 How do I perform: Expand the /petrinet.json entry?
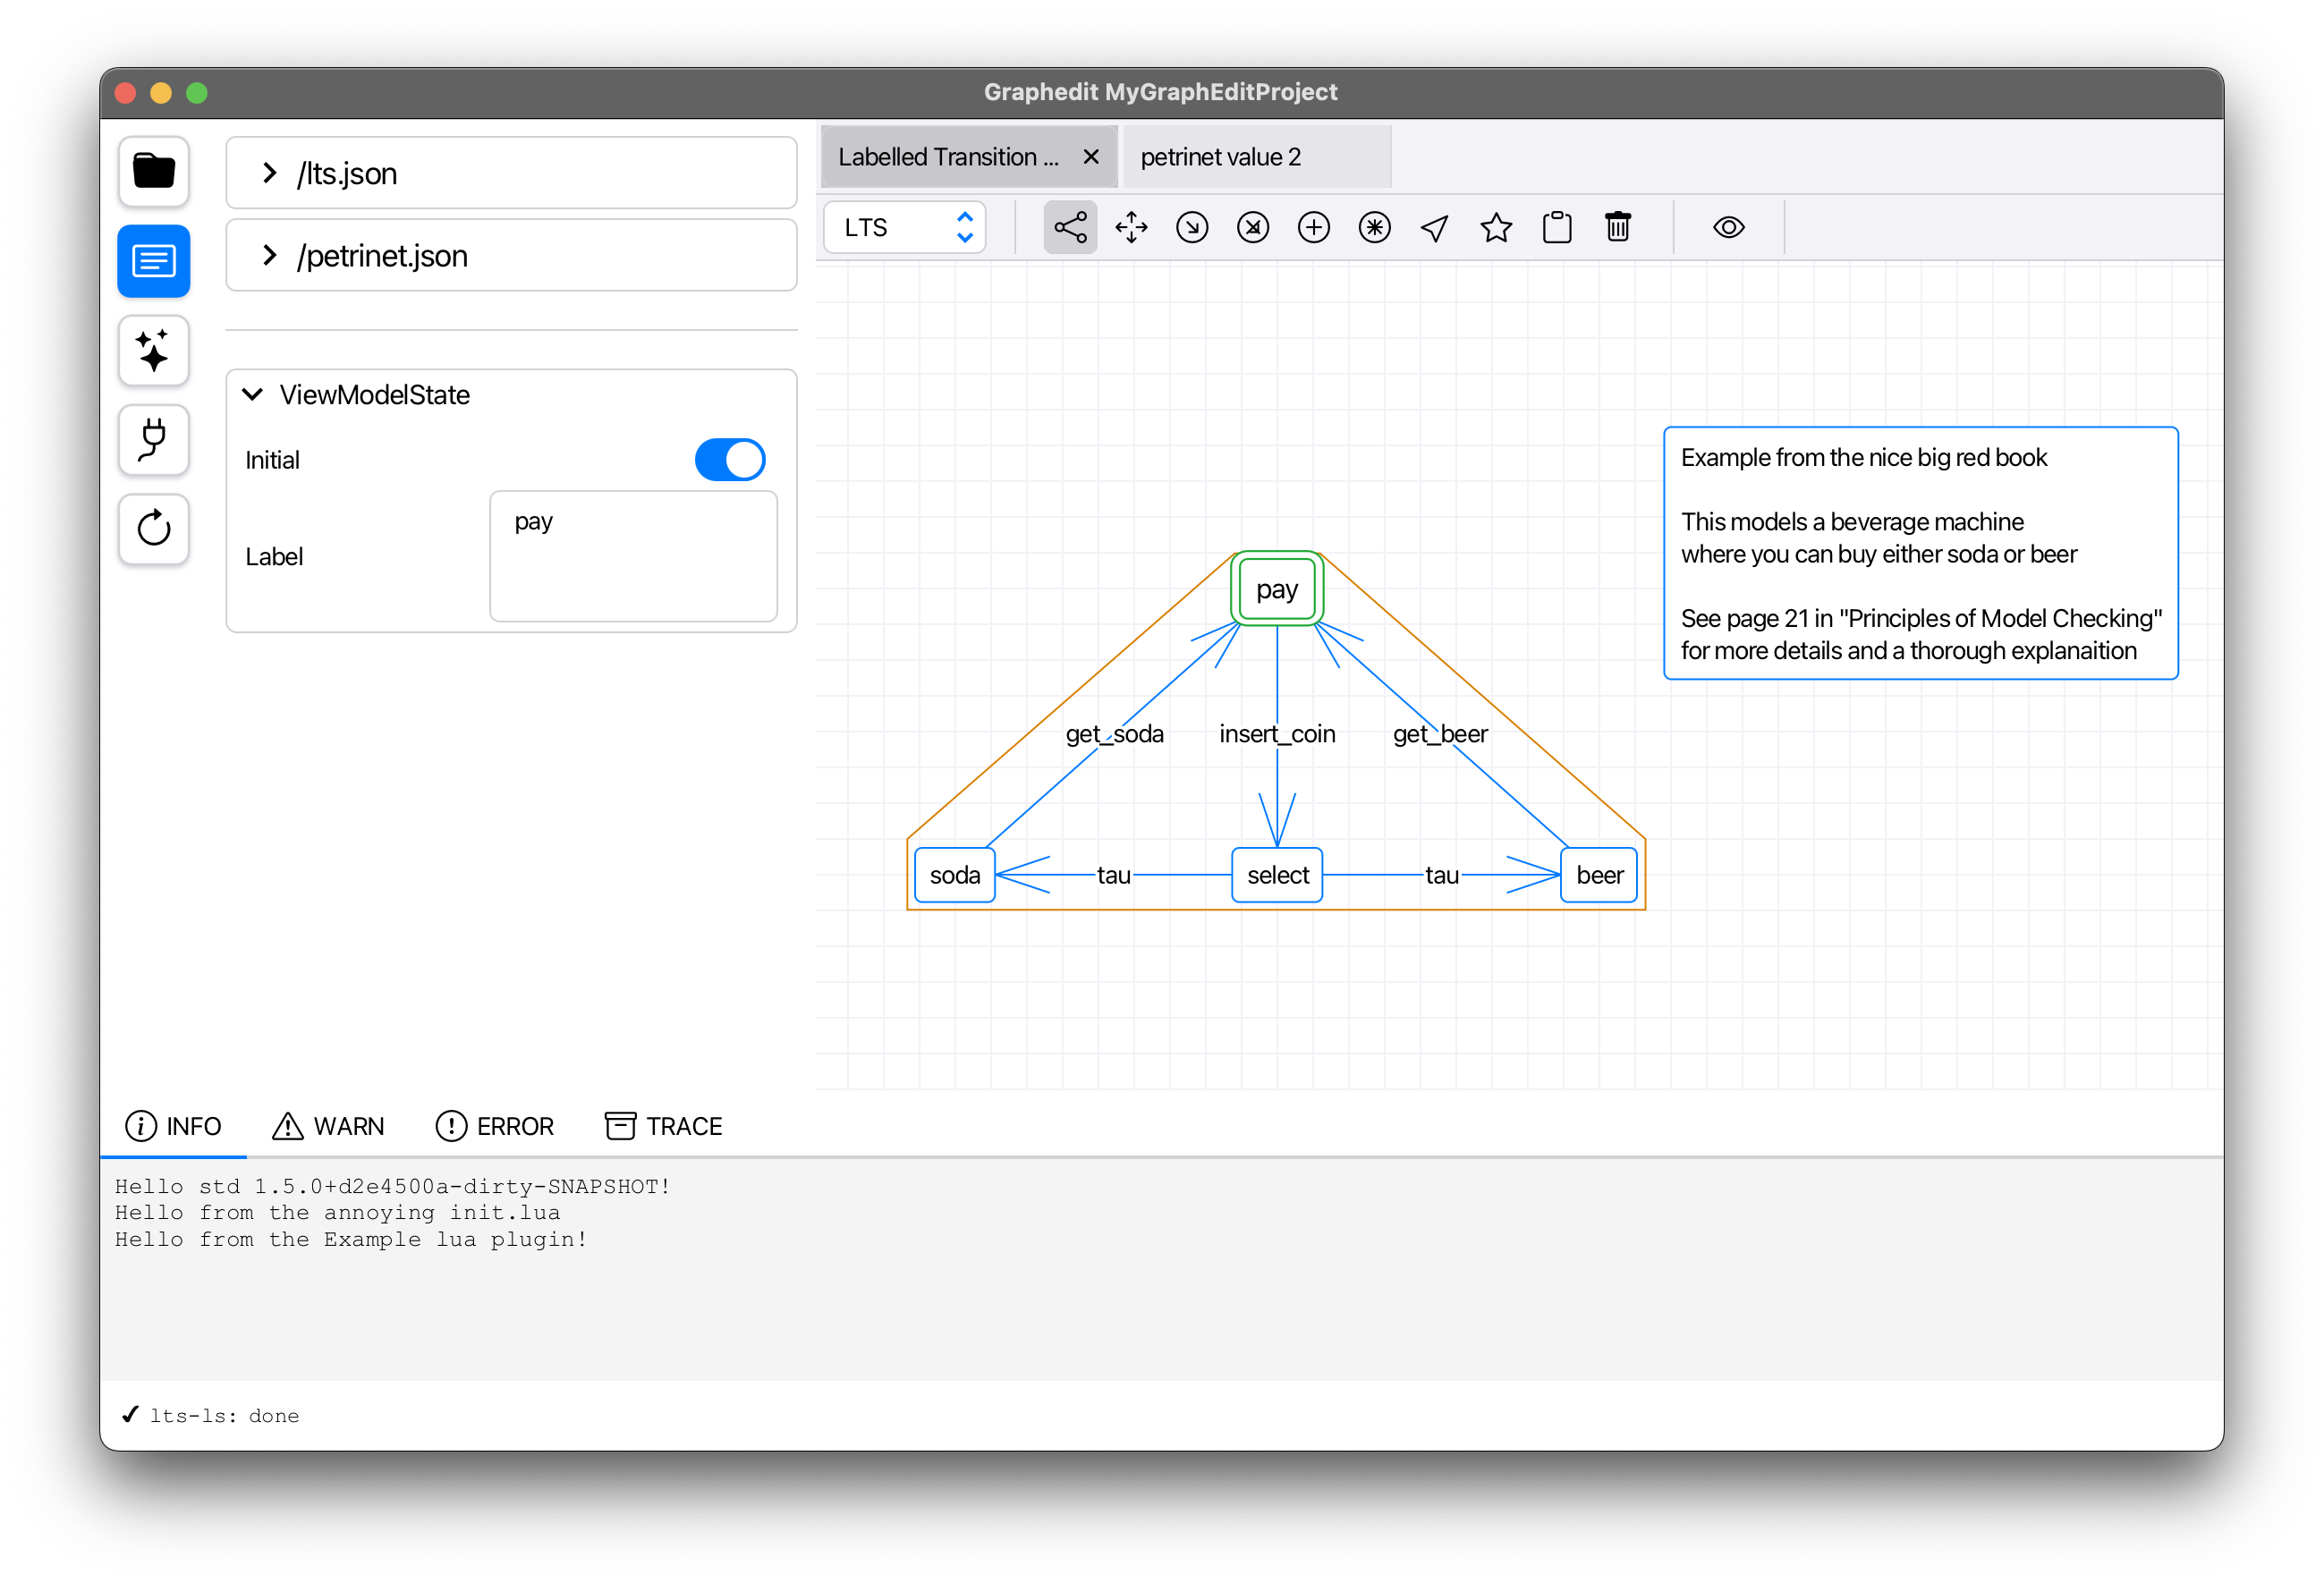(x=269, y=256)
